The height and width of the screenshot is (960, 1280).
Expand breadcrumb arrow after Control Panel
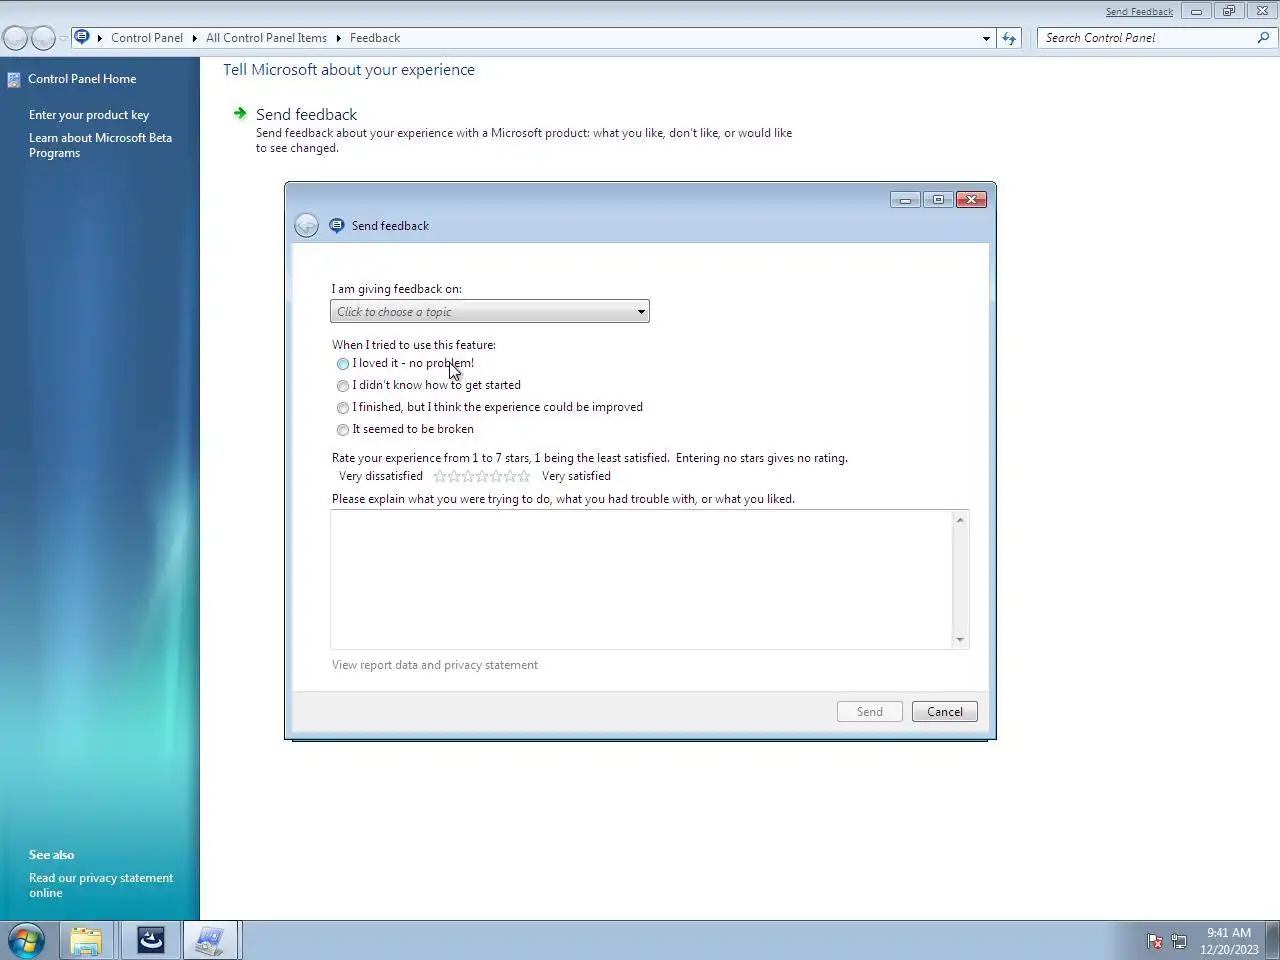pyautogui.click(x=194, y=38)
